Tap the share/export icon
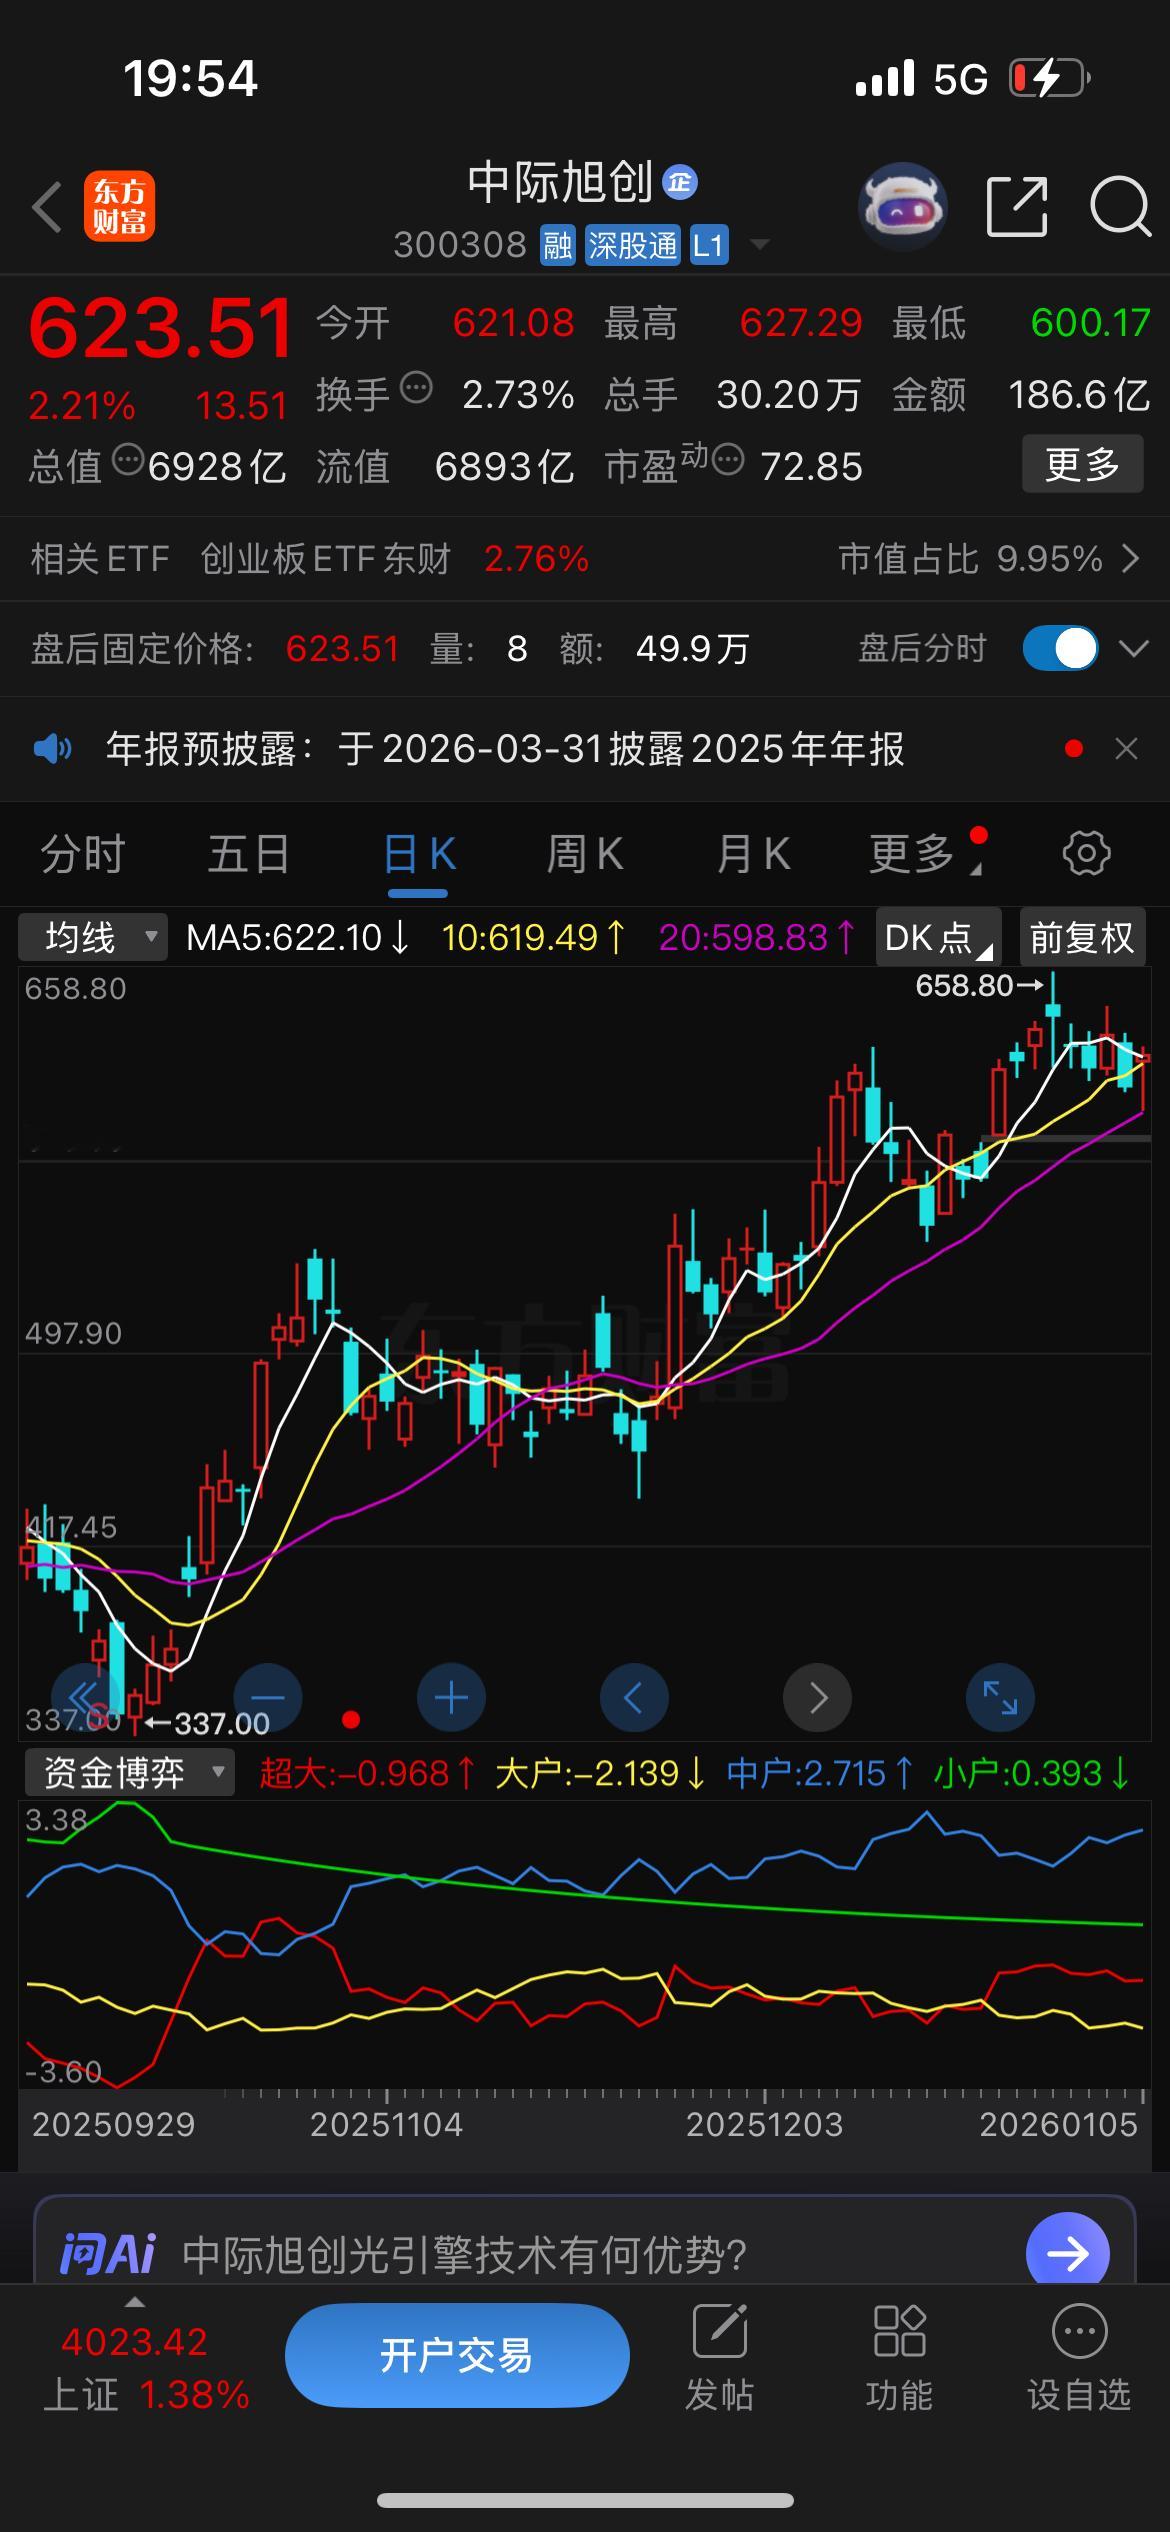Viewport: 1170px width, 2532px height. point(1017,207)
